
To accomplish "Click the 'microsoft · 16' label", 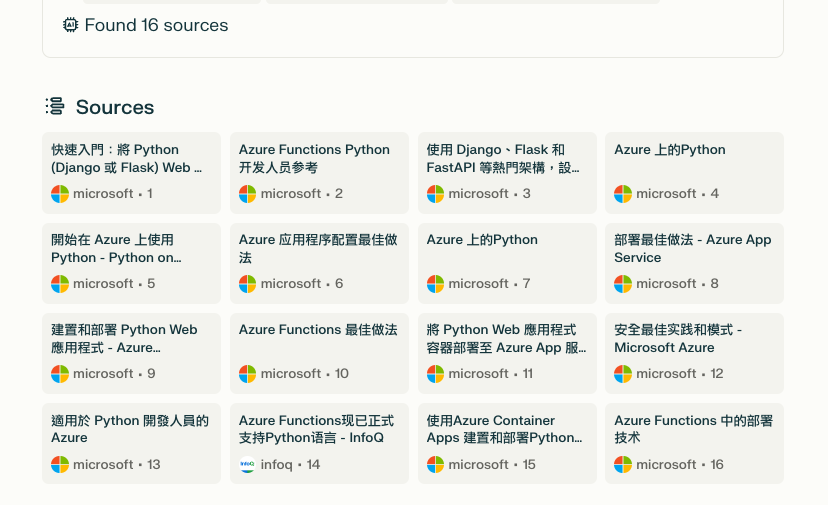I will tap(680, 465).
